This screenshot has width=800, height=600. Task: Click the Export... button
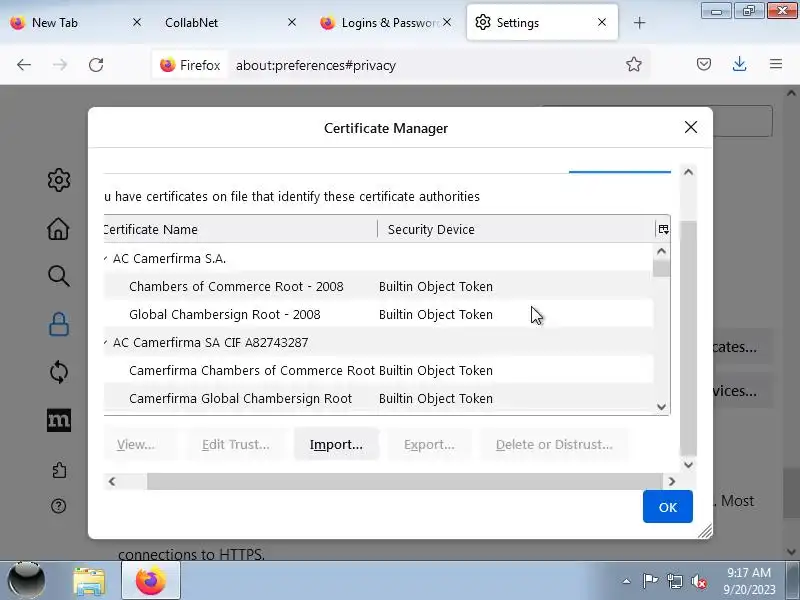(429, 444)
